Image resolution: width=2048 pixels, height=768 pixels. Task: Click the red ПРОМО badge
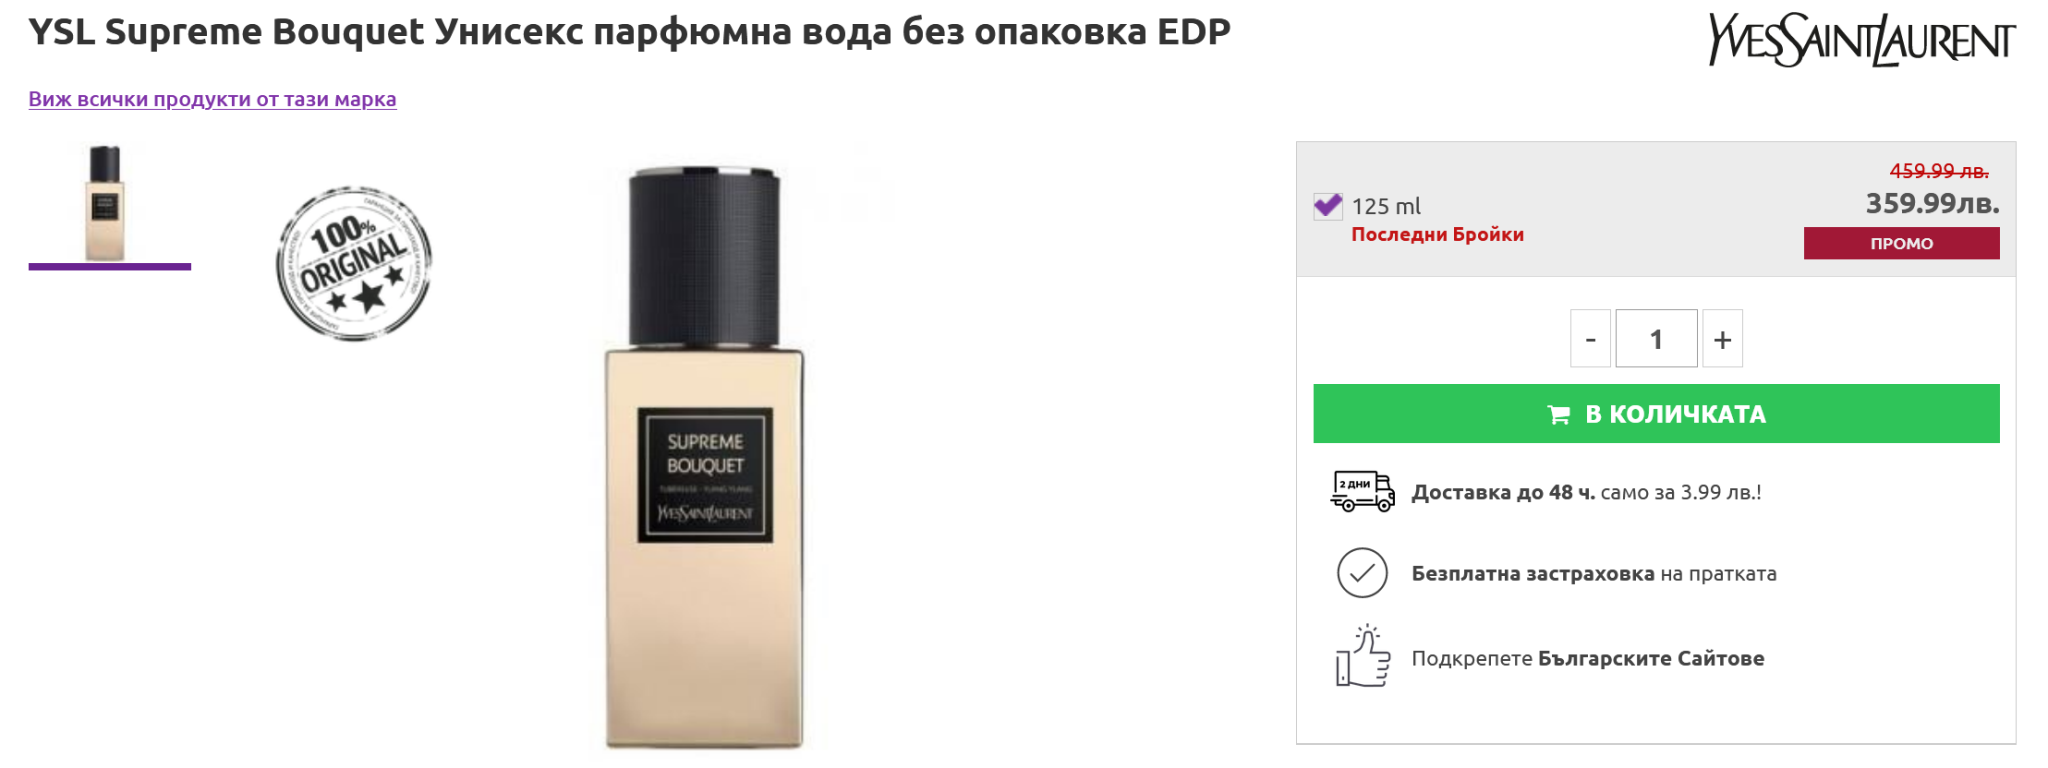[1901, 243]
